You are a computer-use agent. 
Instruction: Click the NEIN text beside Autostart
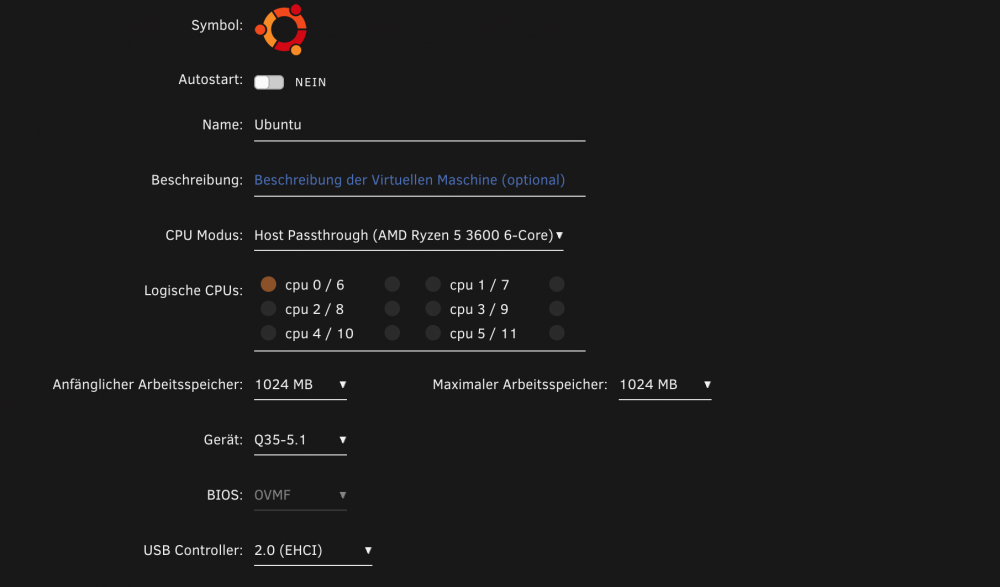[x=311, y=82]
